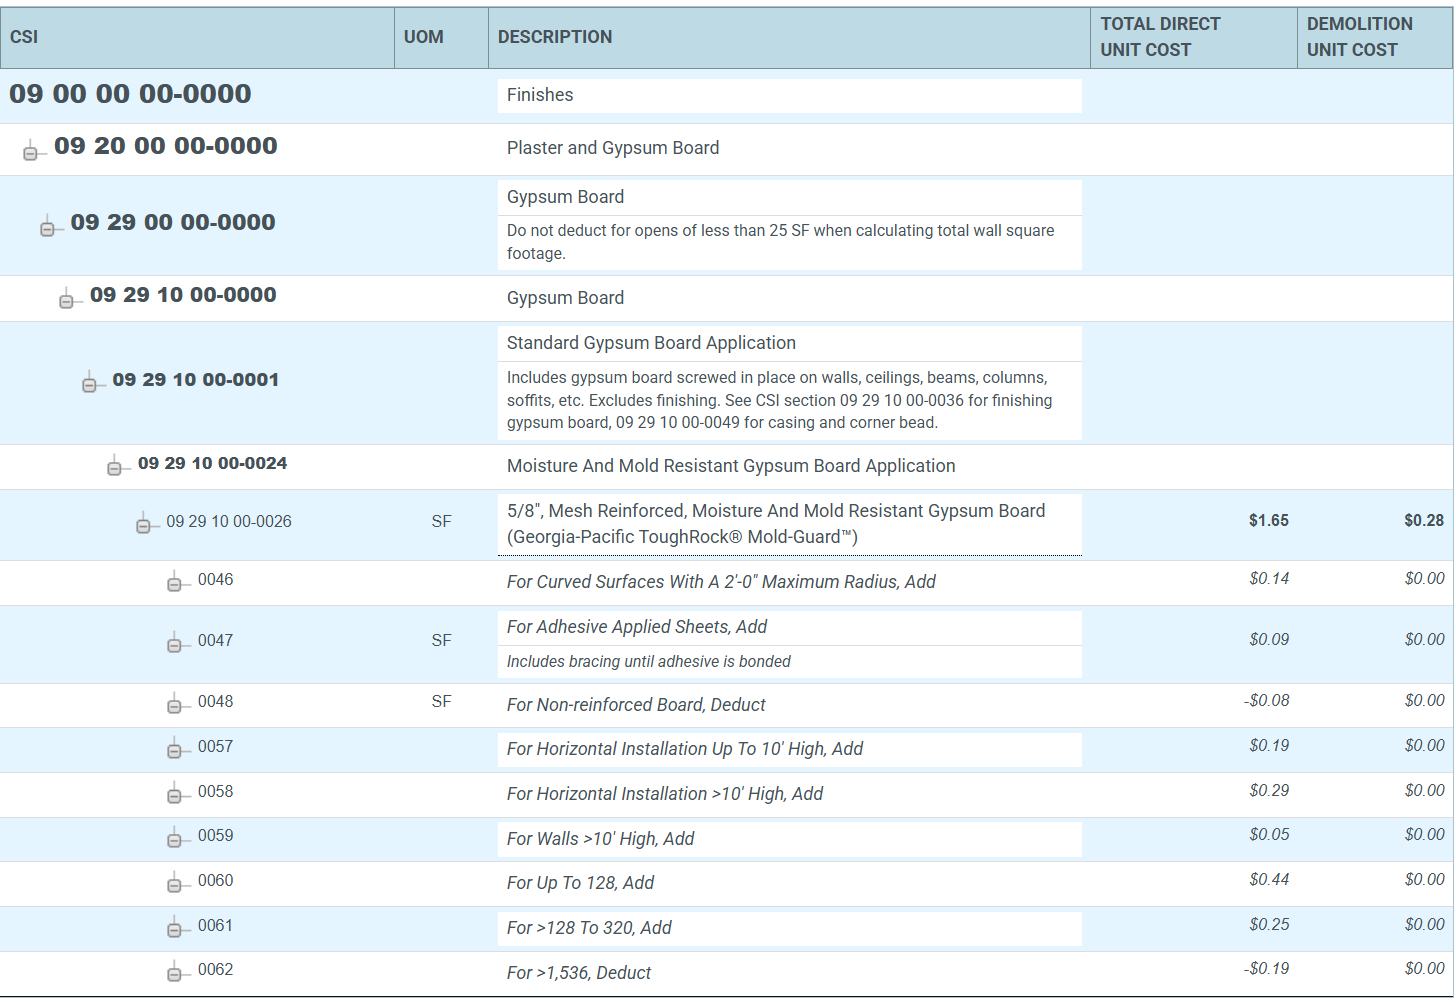Select the 0058 item code
Screen dimensions: 1456x1005
(x=215, y=791)
